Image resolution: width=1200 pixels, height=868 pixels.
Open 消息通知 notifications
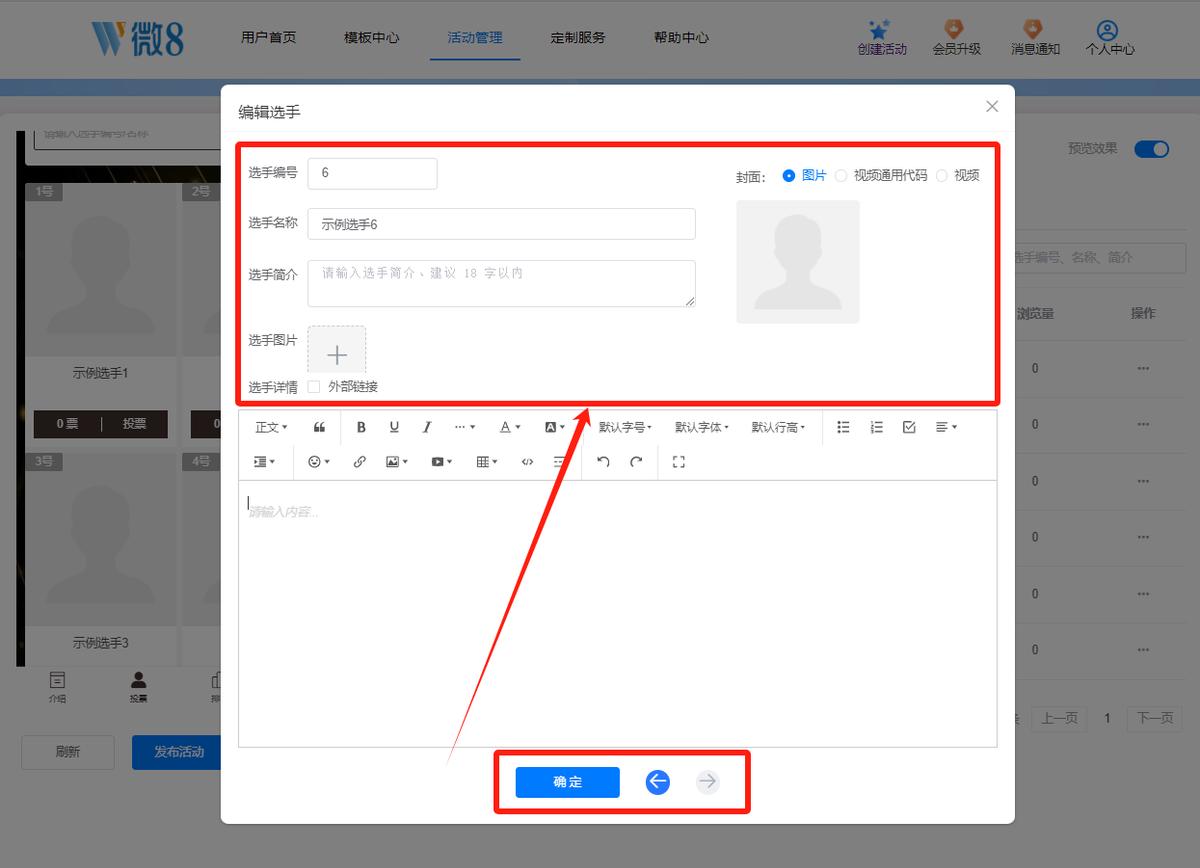pyautogui.click(x=1035, y=38)
